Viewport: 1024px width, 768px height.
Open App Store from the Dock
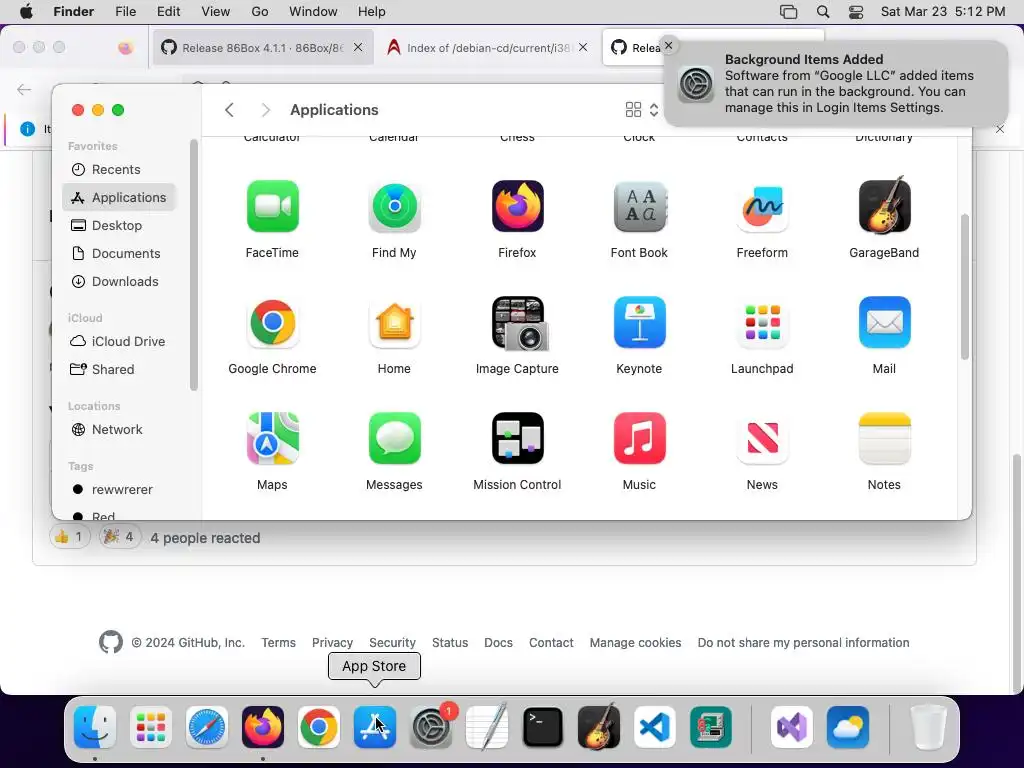point(375,727)
